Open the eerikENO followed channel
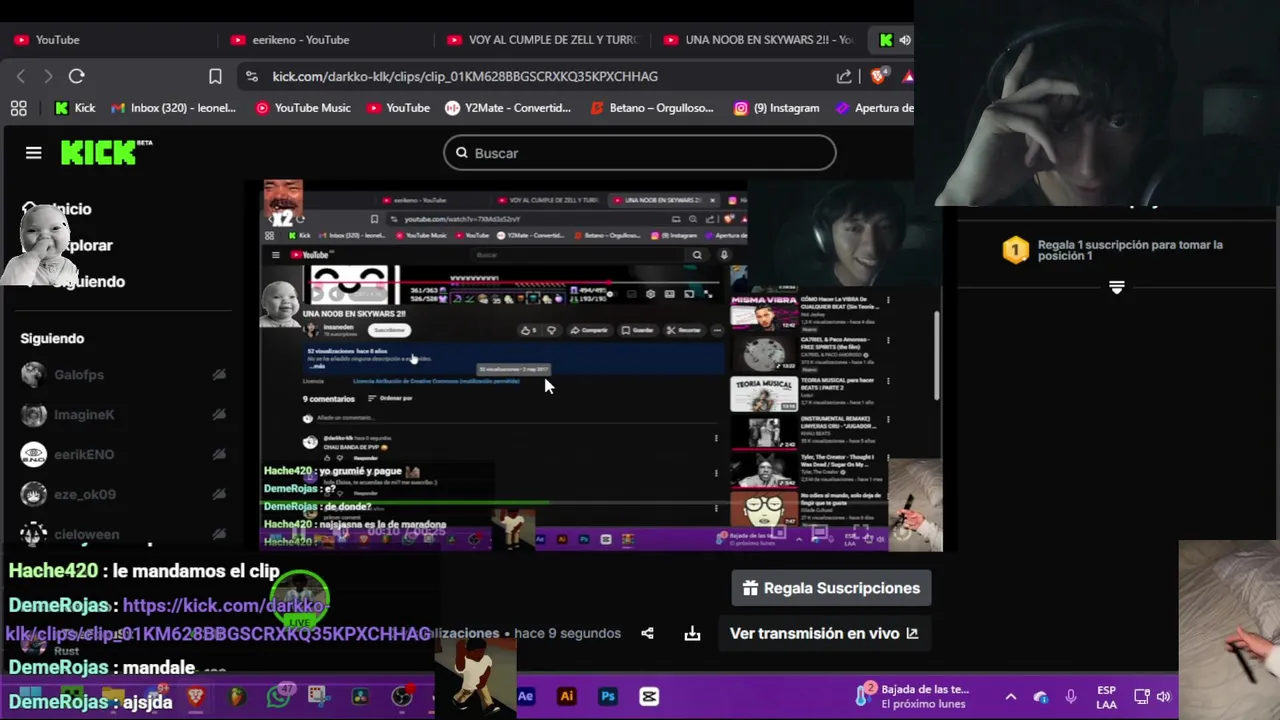Image resolution: width=1280 pixels, height=720 pixels. (124, 454)
